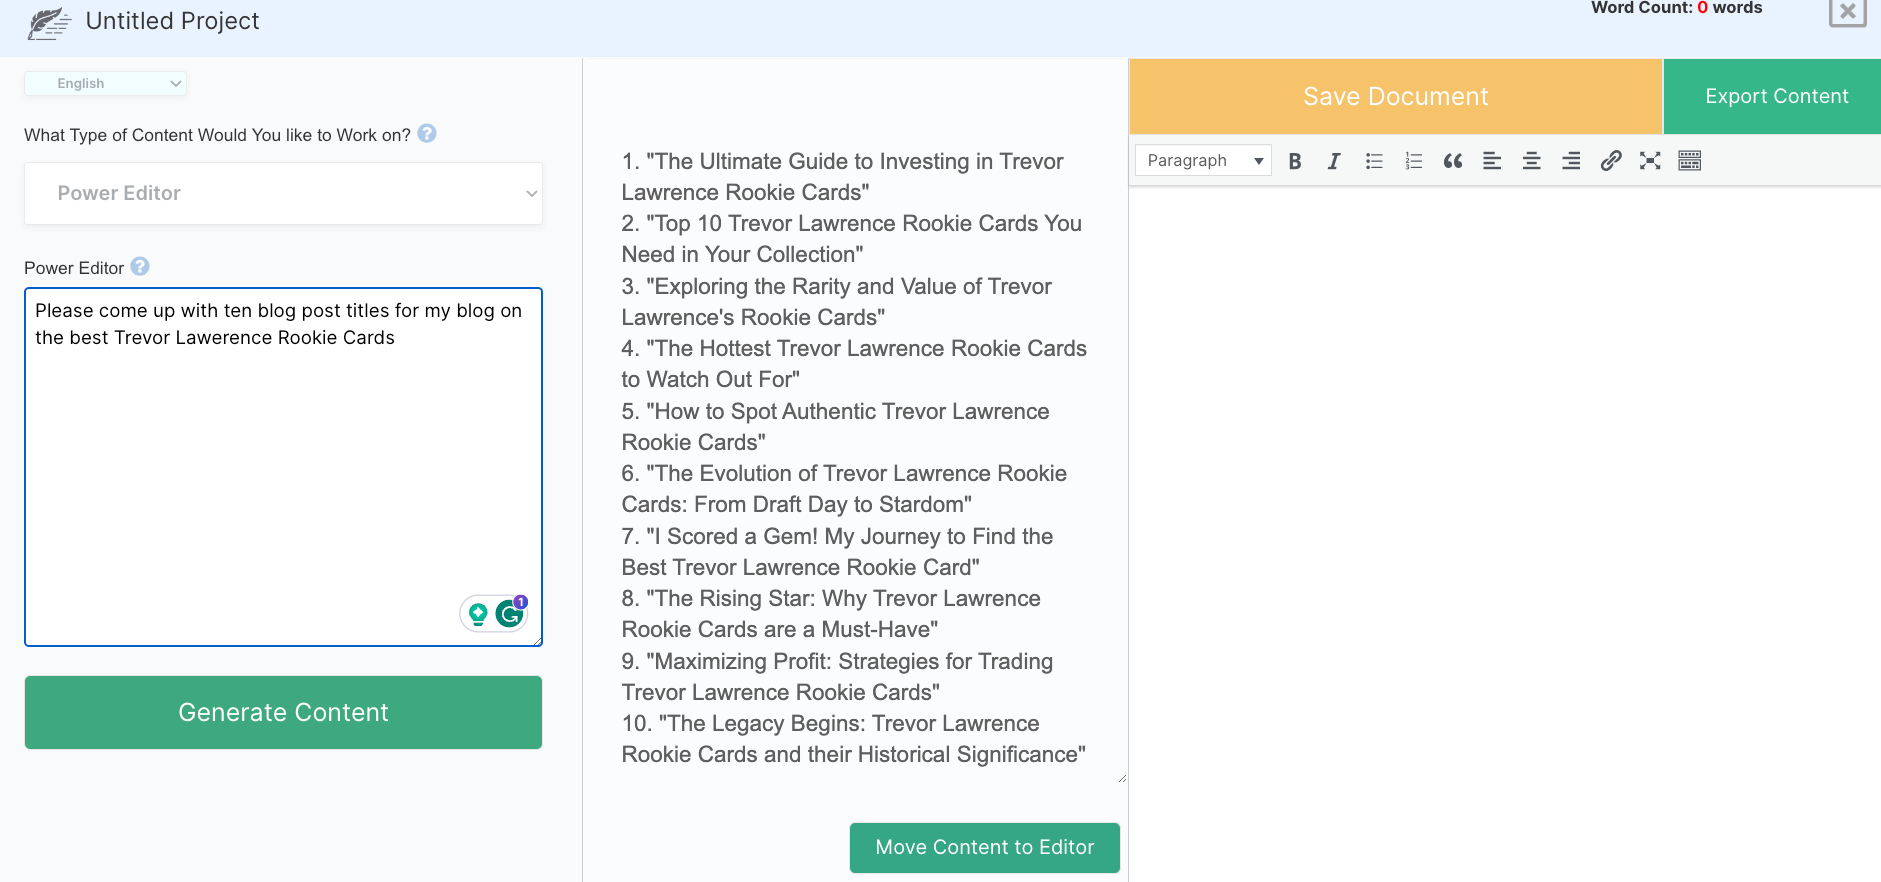1881x882 pixels.
Task: Click title 3 'Exploring the Rarity and Value'
Action: click(836, 302)
